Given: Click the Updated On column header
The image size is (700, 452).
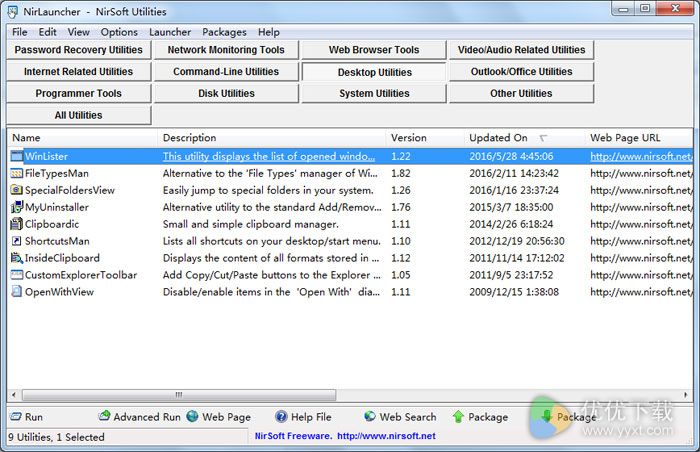Looking at the screenshot, I should pyautogui.click(x=525, y=138).
